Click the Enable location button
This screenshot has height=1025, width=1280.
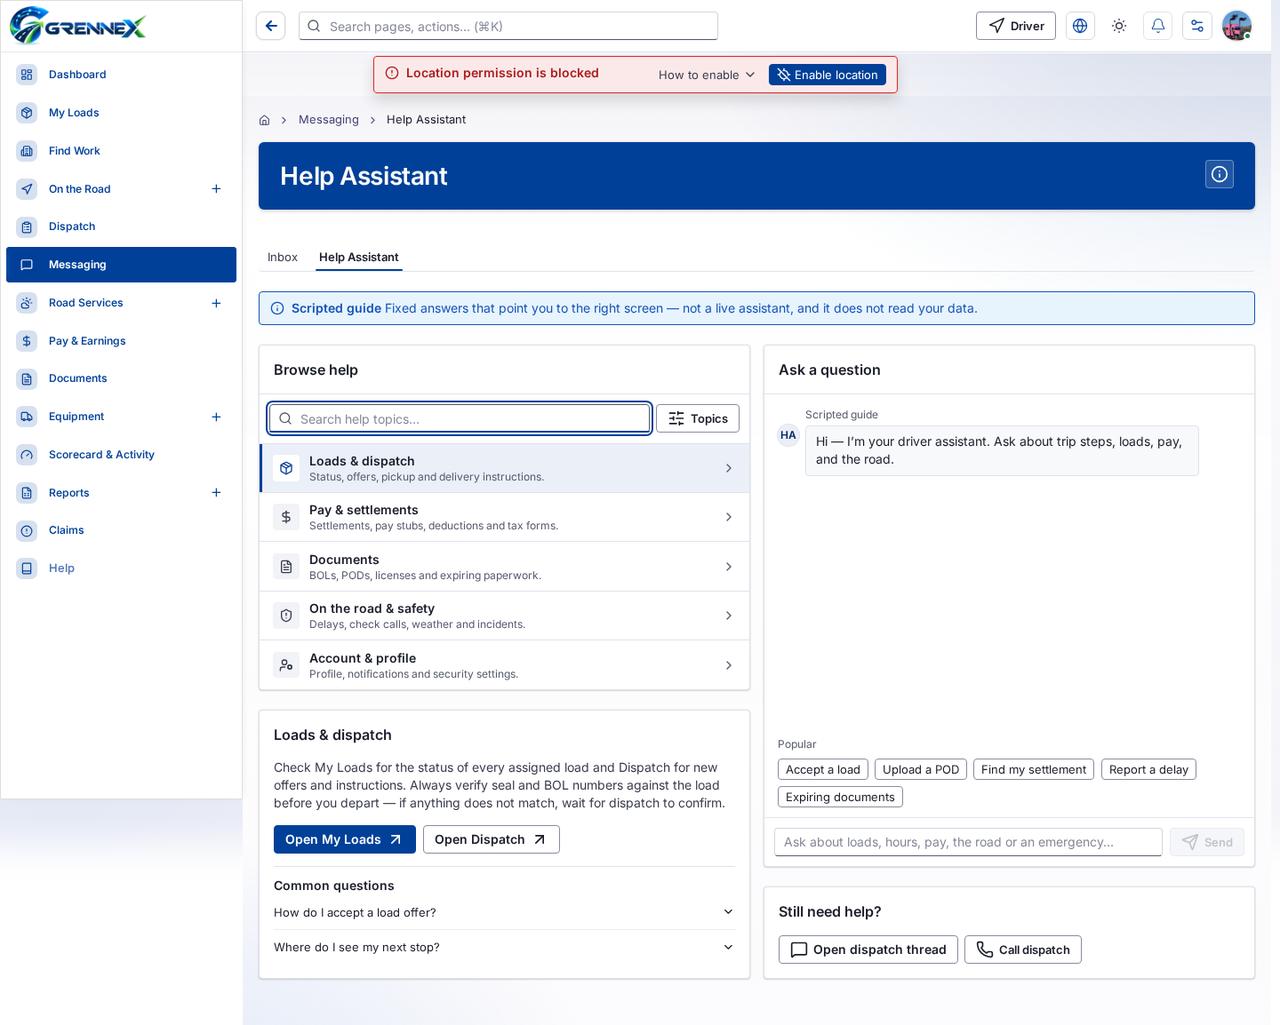[x=827, y=75]
